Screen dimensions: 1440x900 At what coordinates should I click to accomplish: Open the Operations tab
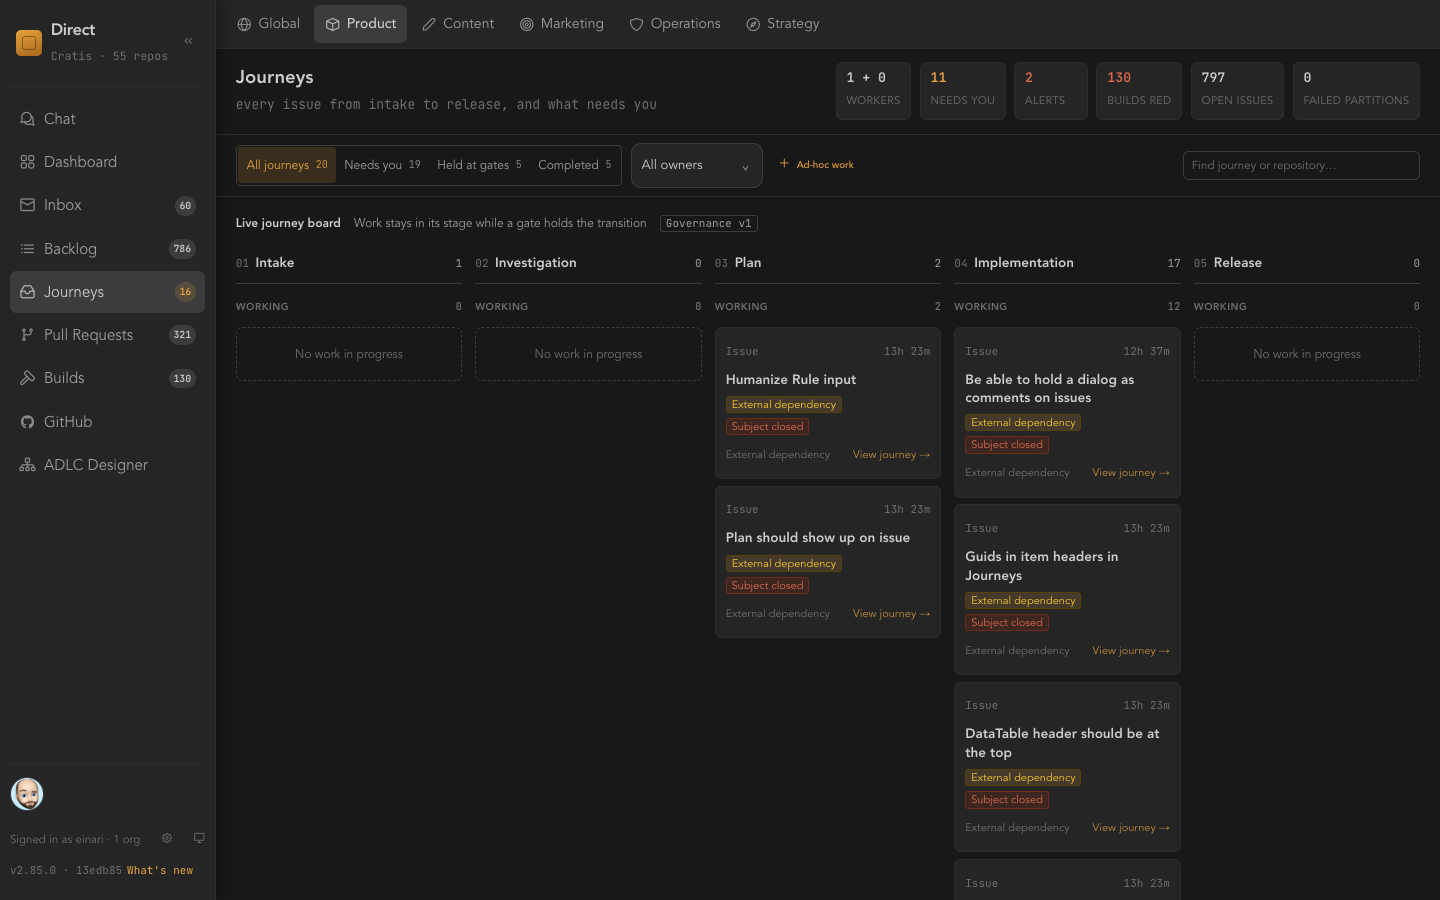pos(675,24)
